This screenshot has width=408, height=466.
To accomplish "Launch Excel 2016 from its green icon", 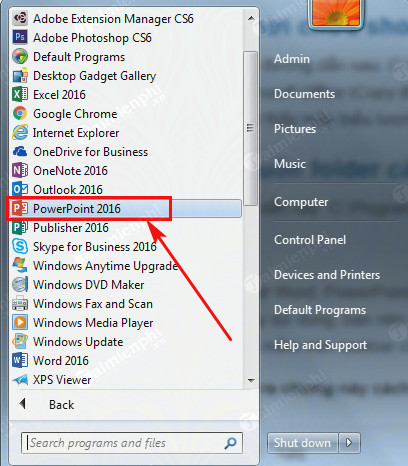I will pyautogui.click(x=20, y=94).
